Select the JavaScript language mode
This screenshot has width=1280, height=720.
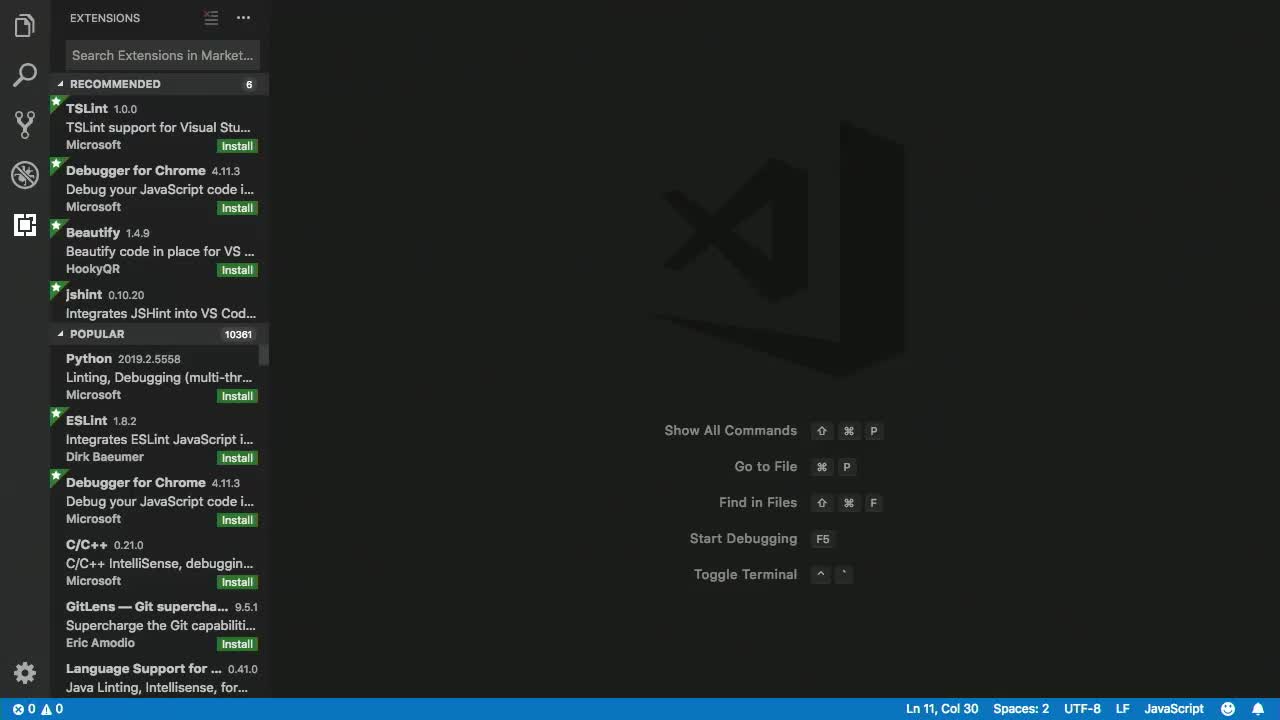(1173, 708)
